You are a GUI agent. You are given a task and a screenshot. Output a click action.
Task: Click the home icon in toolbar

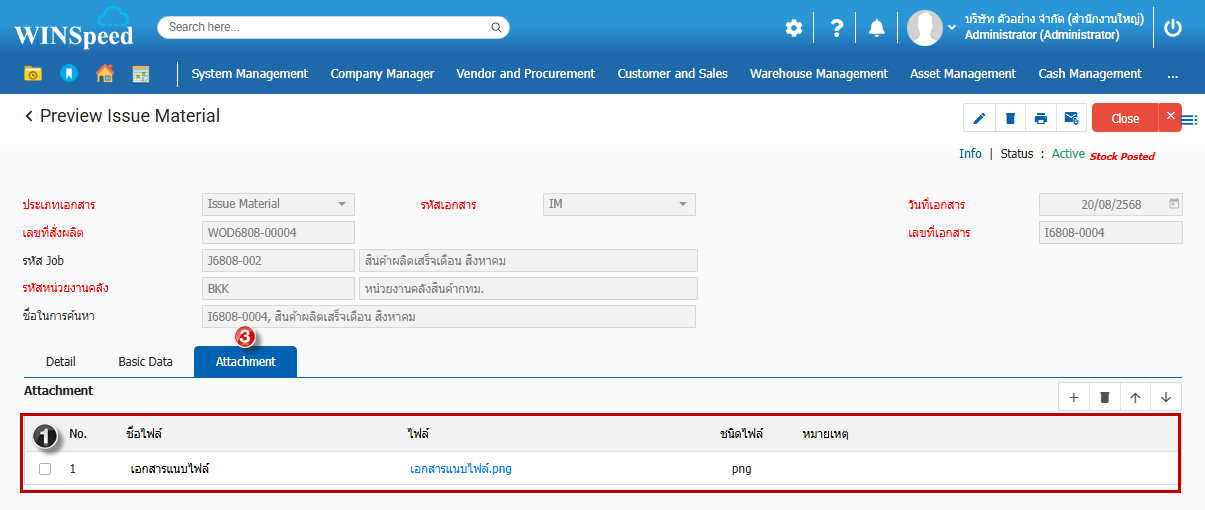104,74
